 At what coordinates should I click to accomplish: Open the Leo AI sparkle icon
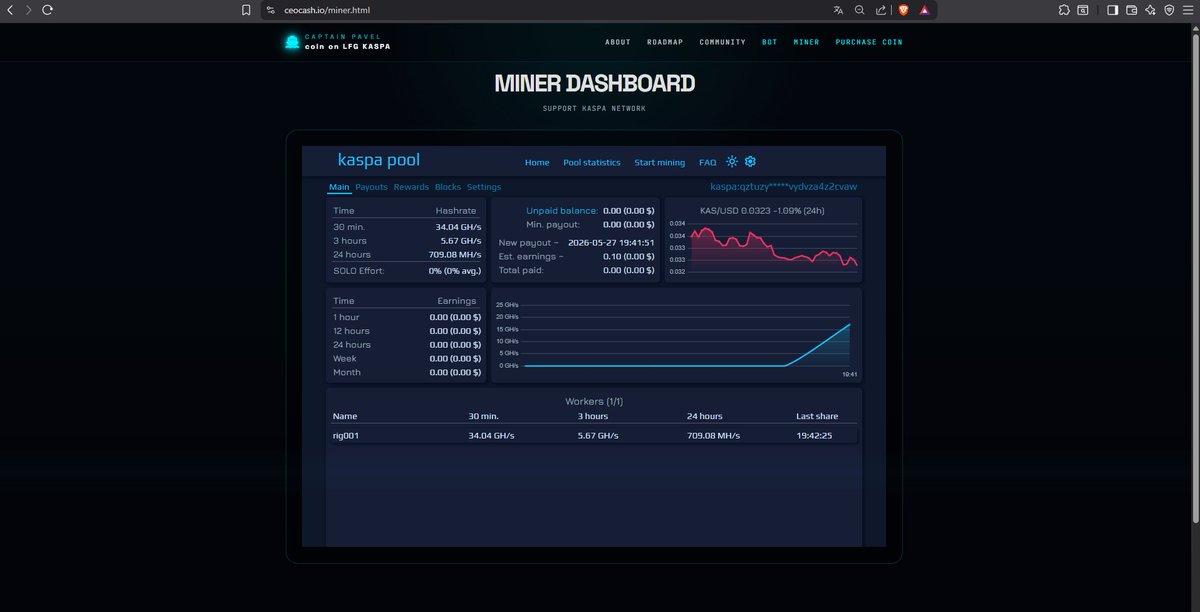click(1150, 9)
